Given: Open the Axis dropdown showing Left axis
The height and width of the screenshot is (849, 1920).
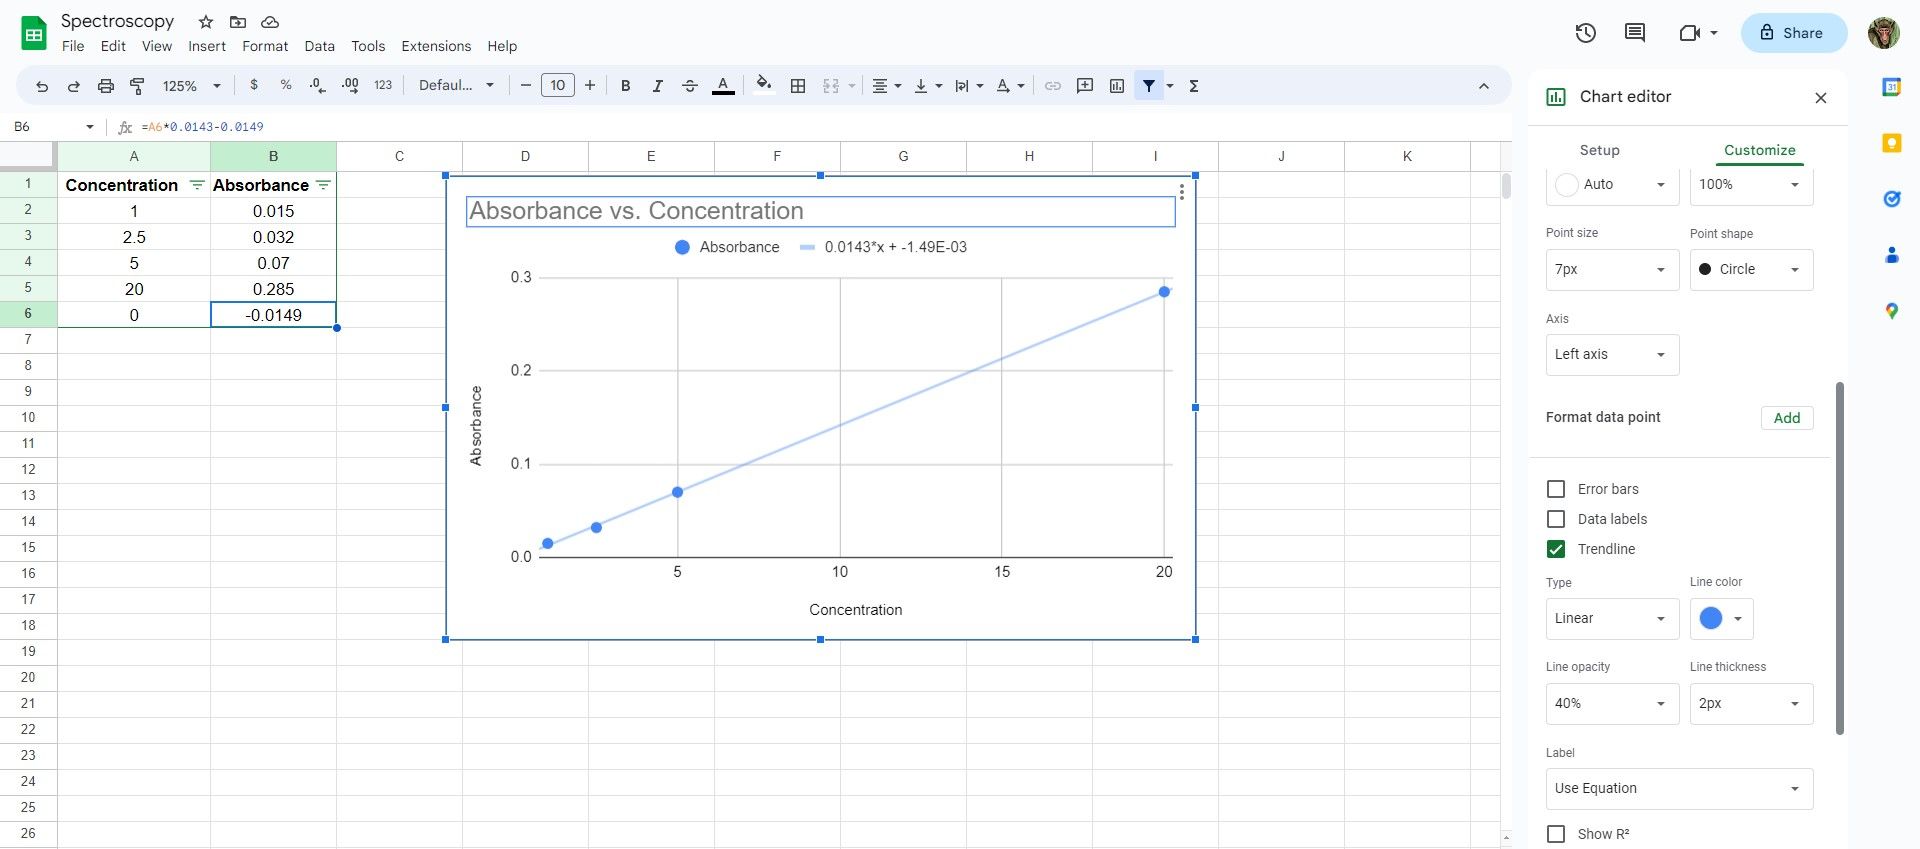Looking at the screenshot, I should (x=1612, y=355).
